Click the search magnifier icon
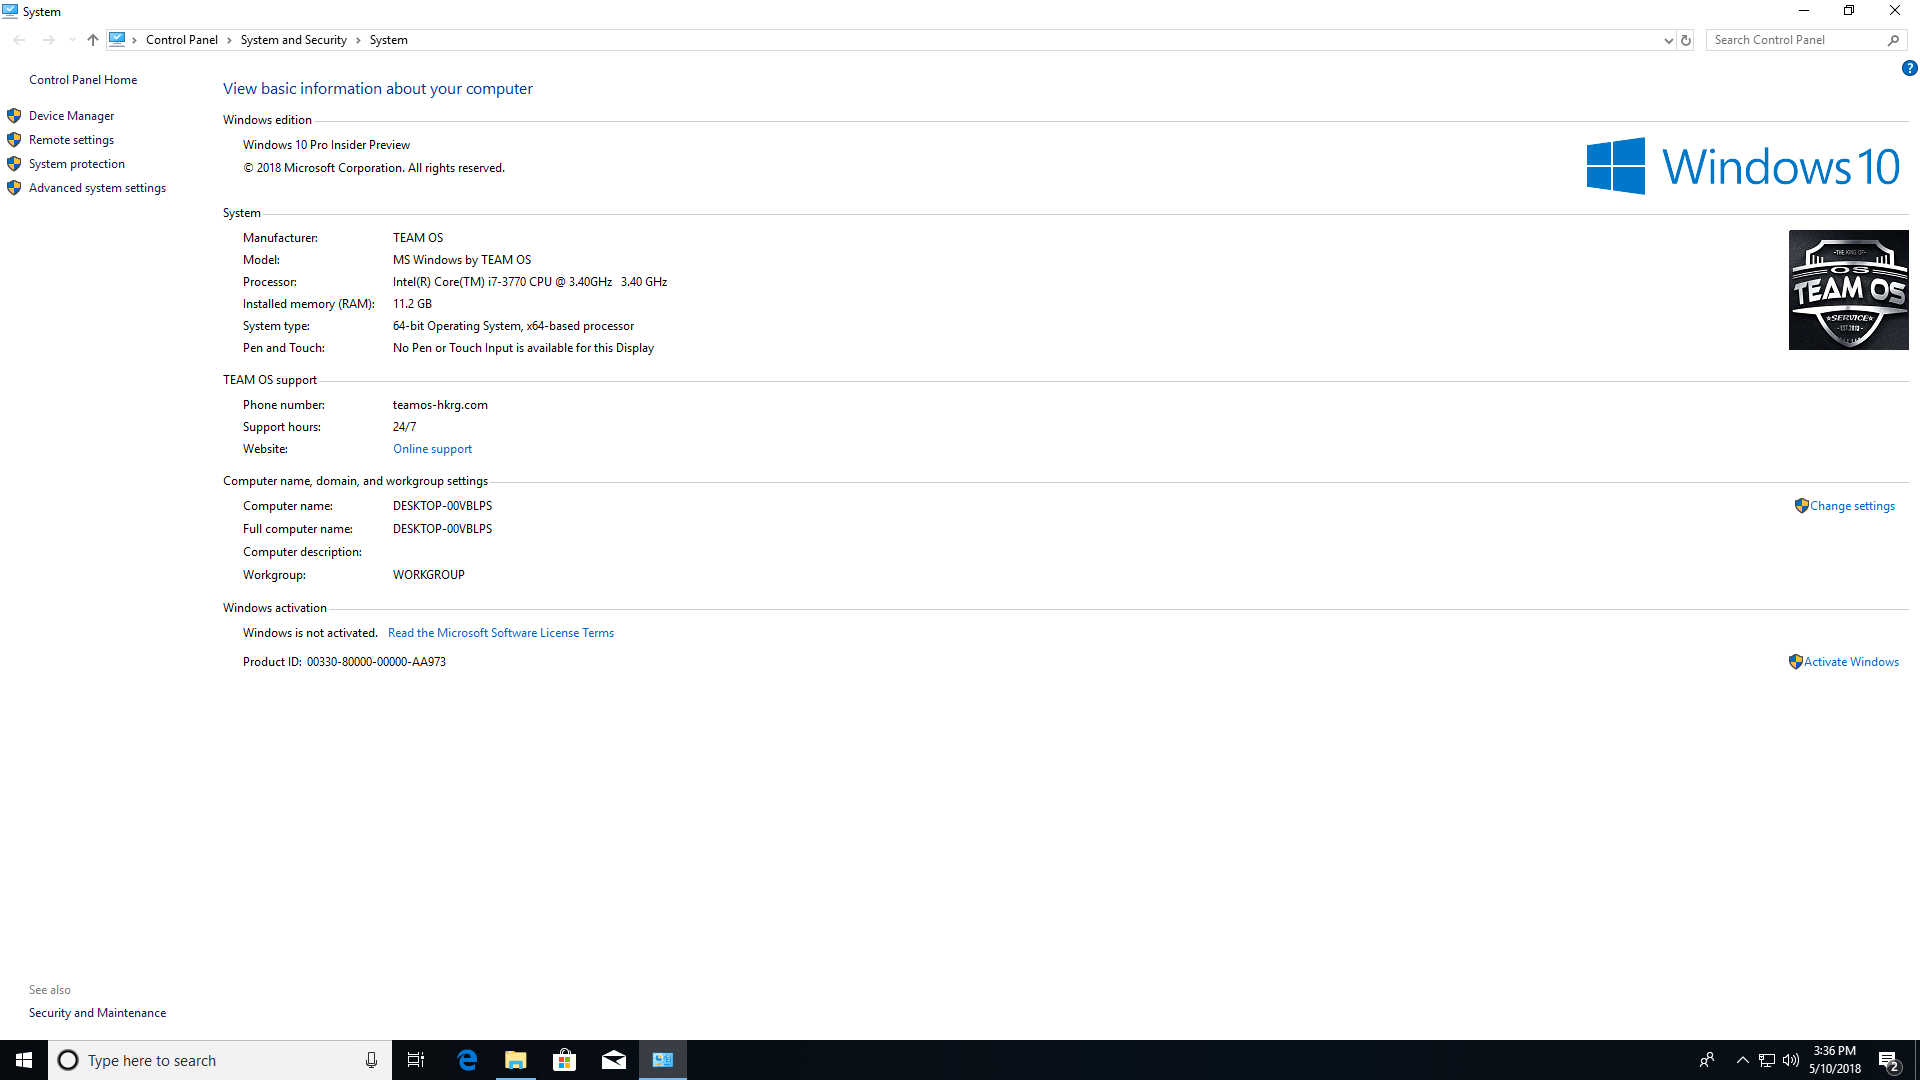The height and width of the screenshot is (1080, 1920). [x=1893, y=40]
